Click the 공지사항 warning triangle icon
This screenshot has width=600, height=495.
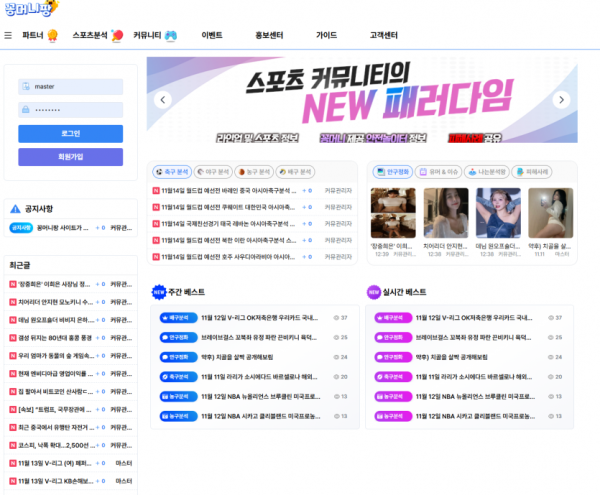pyautogui.click(x=15, y=209)
